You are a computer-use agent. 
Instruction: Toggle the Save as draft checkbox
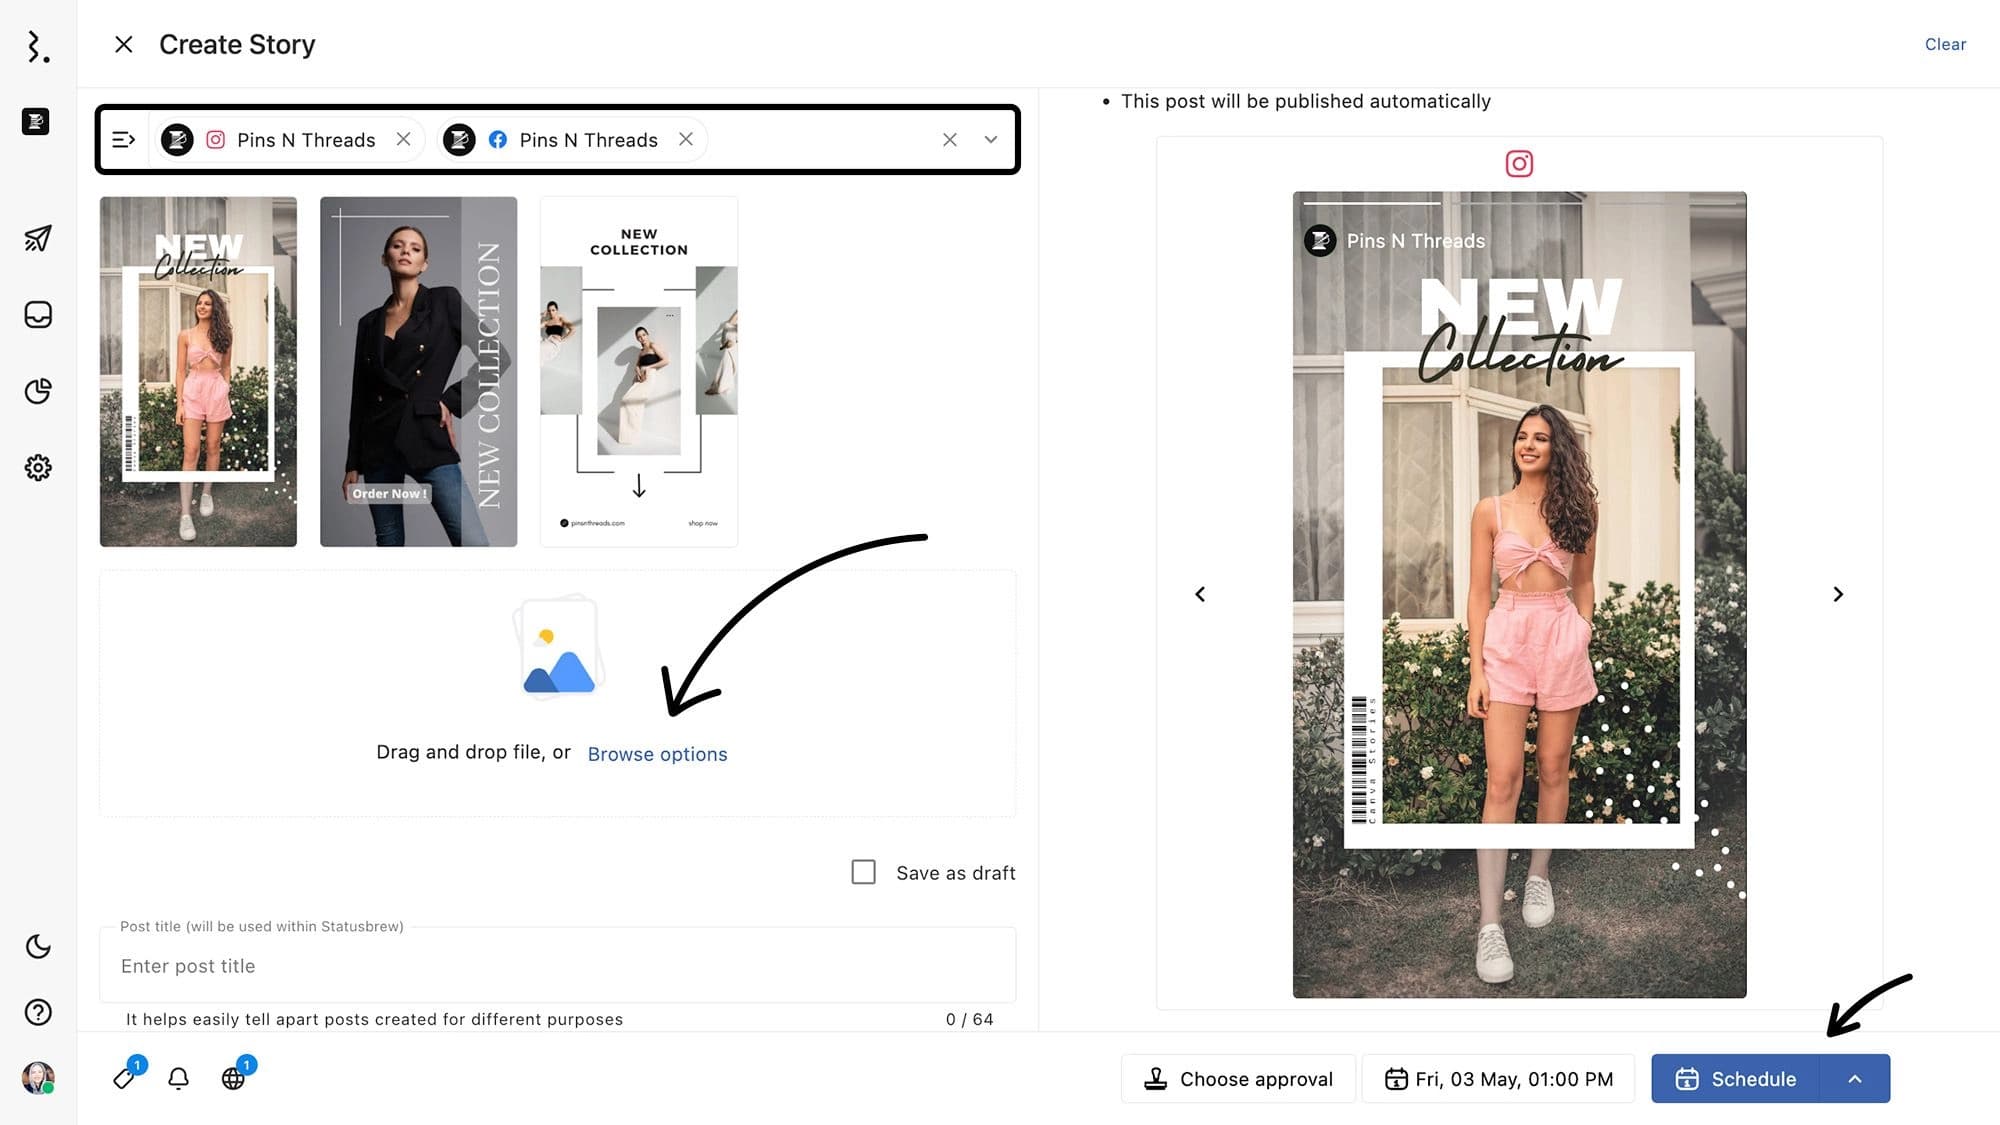pos(863,872)
